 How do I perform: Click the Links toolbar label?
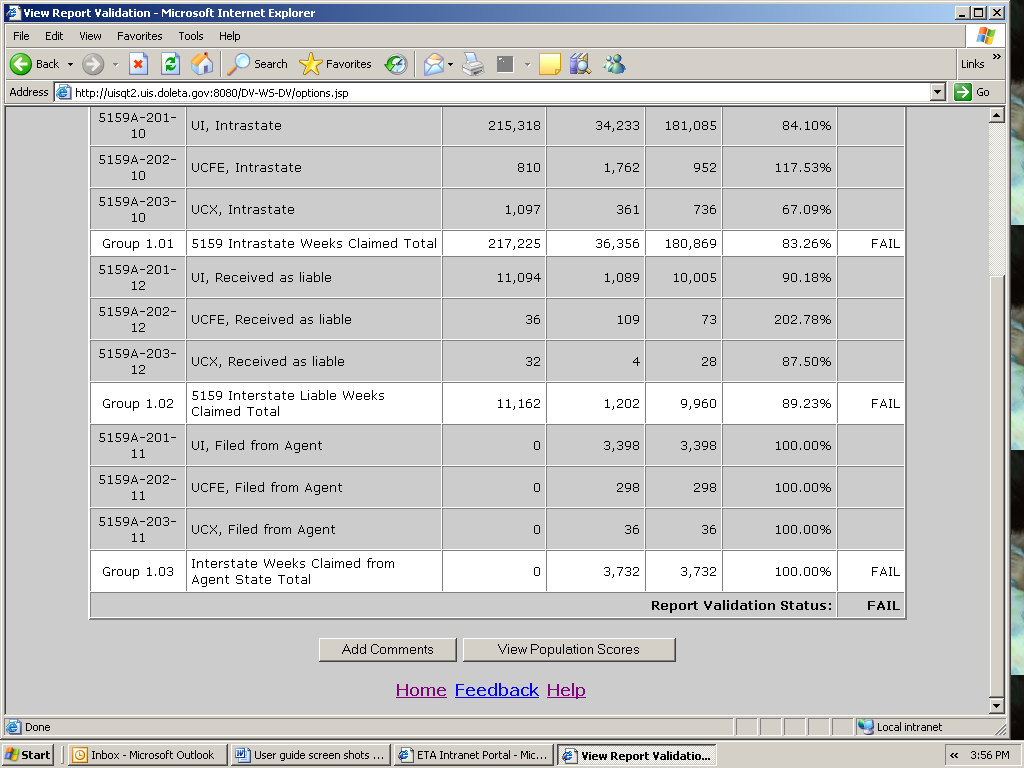tap(972, 64)
